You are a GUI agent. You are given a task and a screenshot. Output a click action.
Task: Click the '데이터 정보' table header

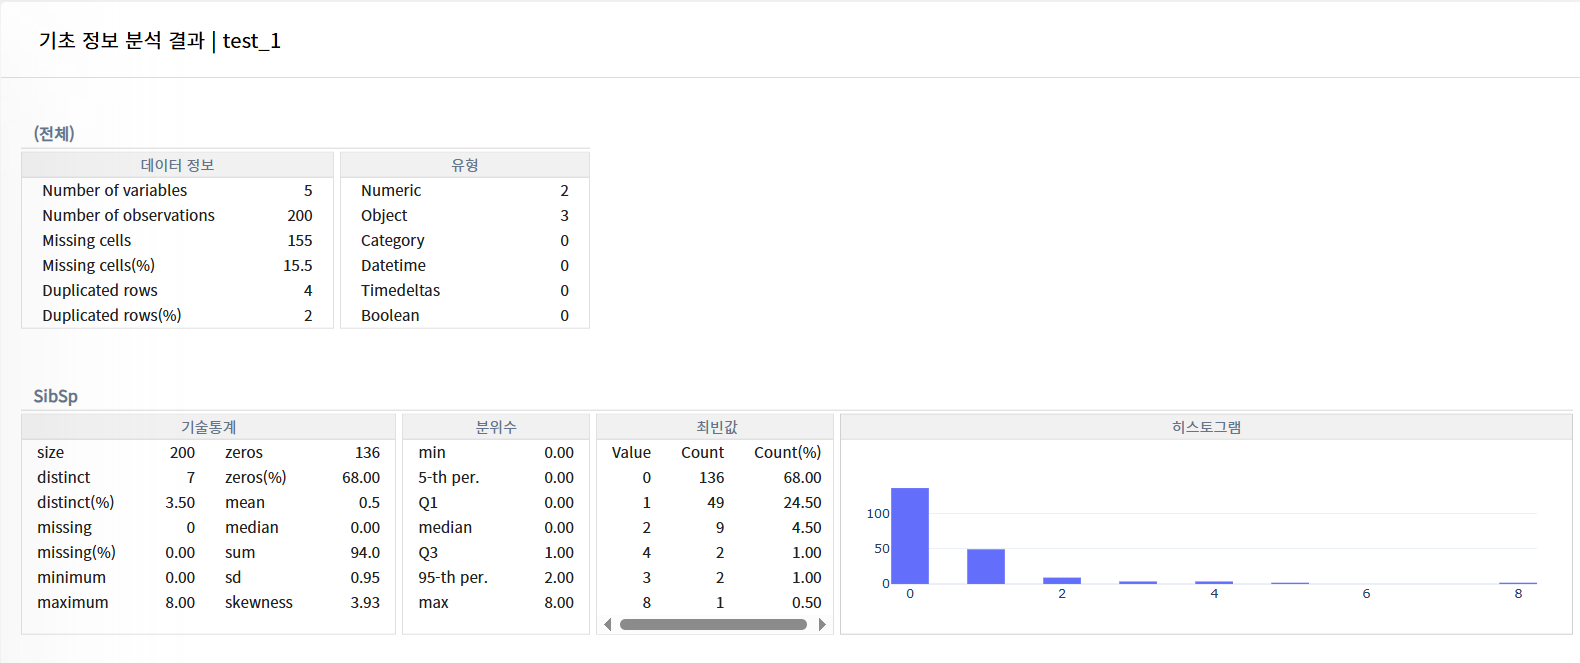pyautogui.click(x=177, y=165)
